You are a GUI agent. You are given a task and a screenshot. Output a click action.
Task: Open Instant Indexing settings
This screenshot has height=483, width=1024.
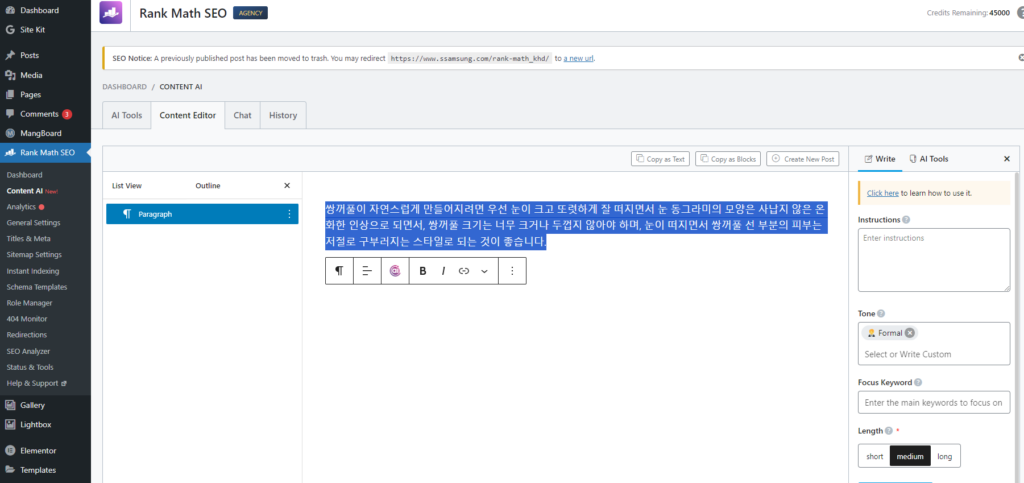pyautogui.click(x=33, y=271)
